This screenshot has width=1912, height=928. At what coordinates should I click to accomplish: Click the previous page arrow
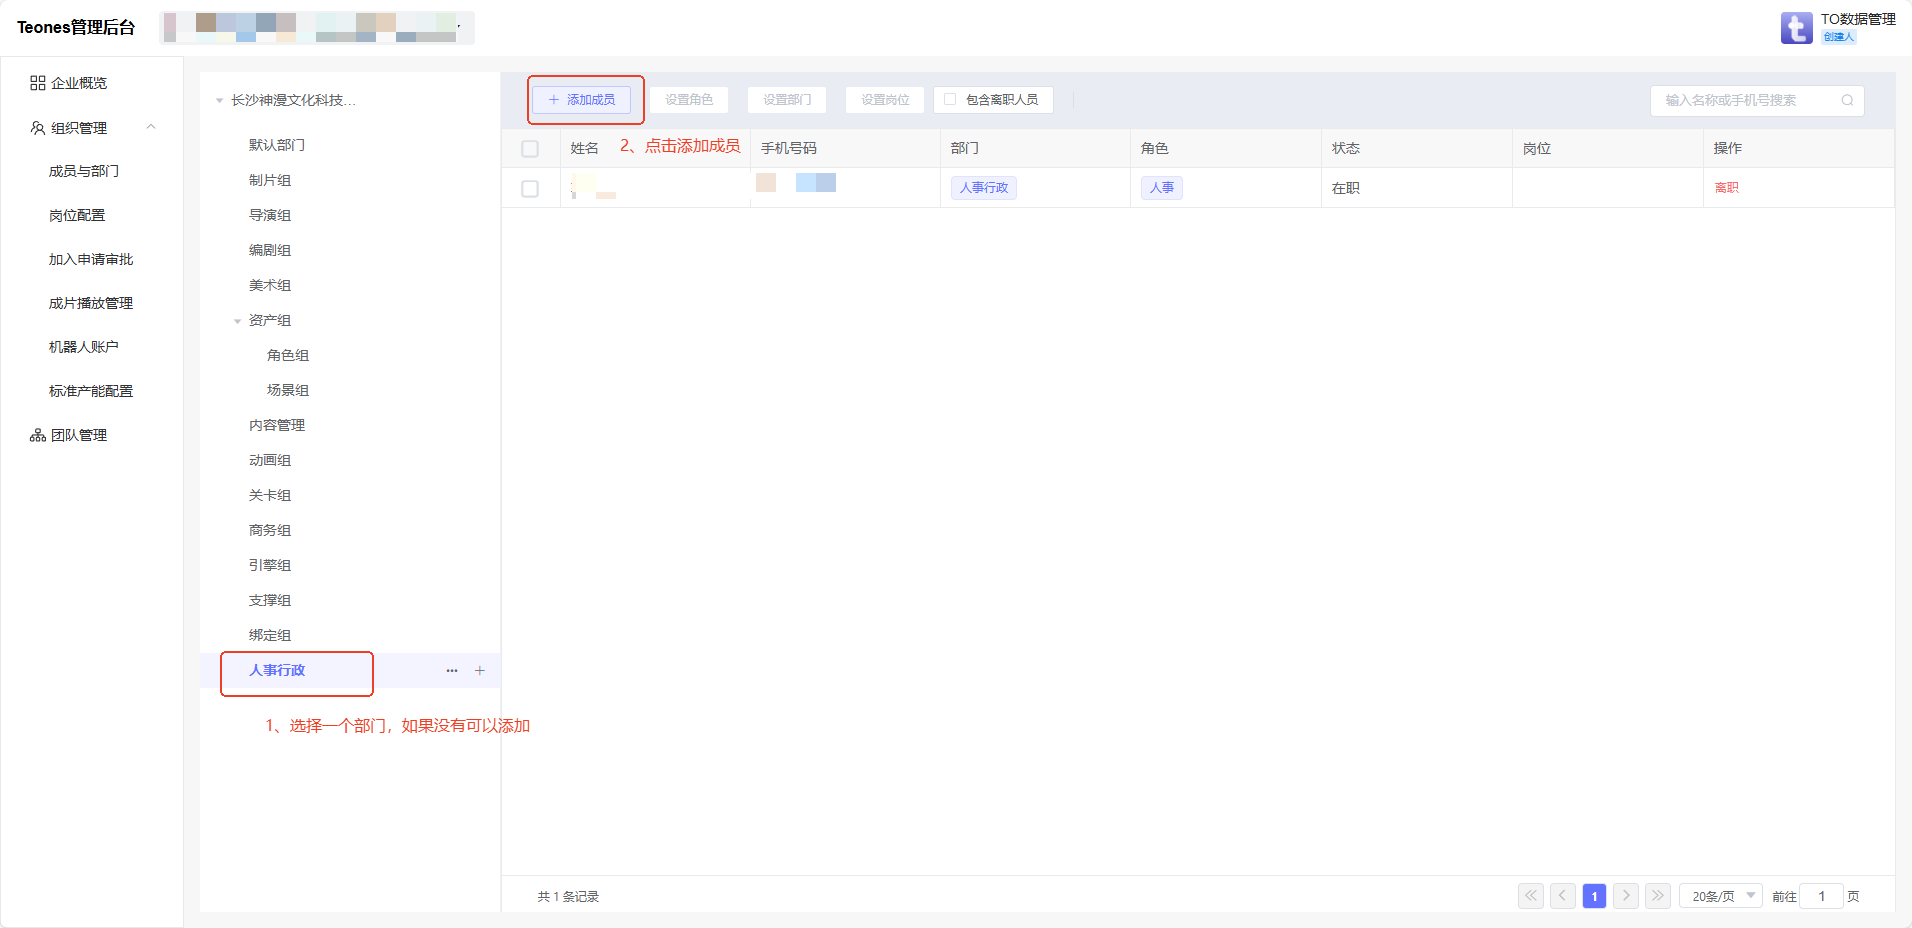tap(1563, 896)
